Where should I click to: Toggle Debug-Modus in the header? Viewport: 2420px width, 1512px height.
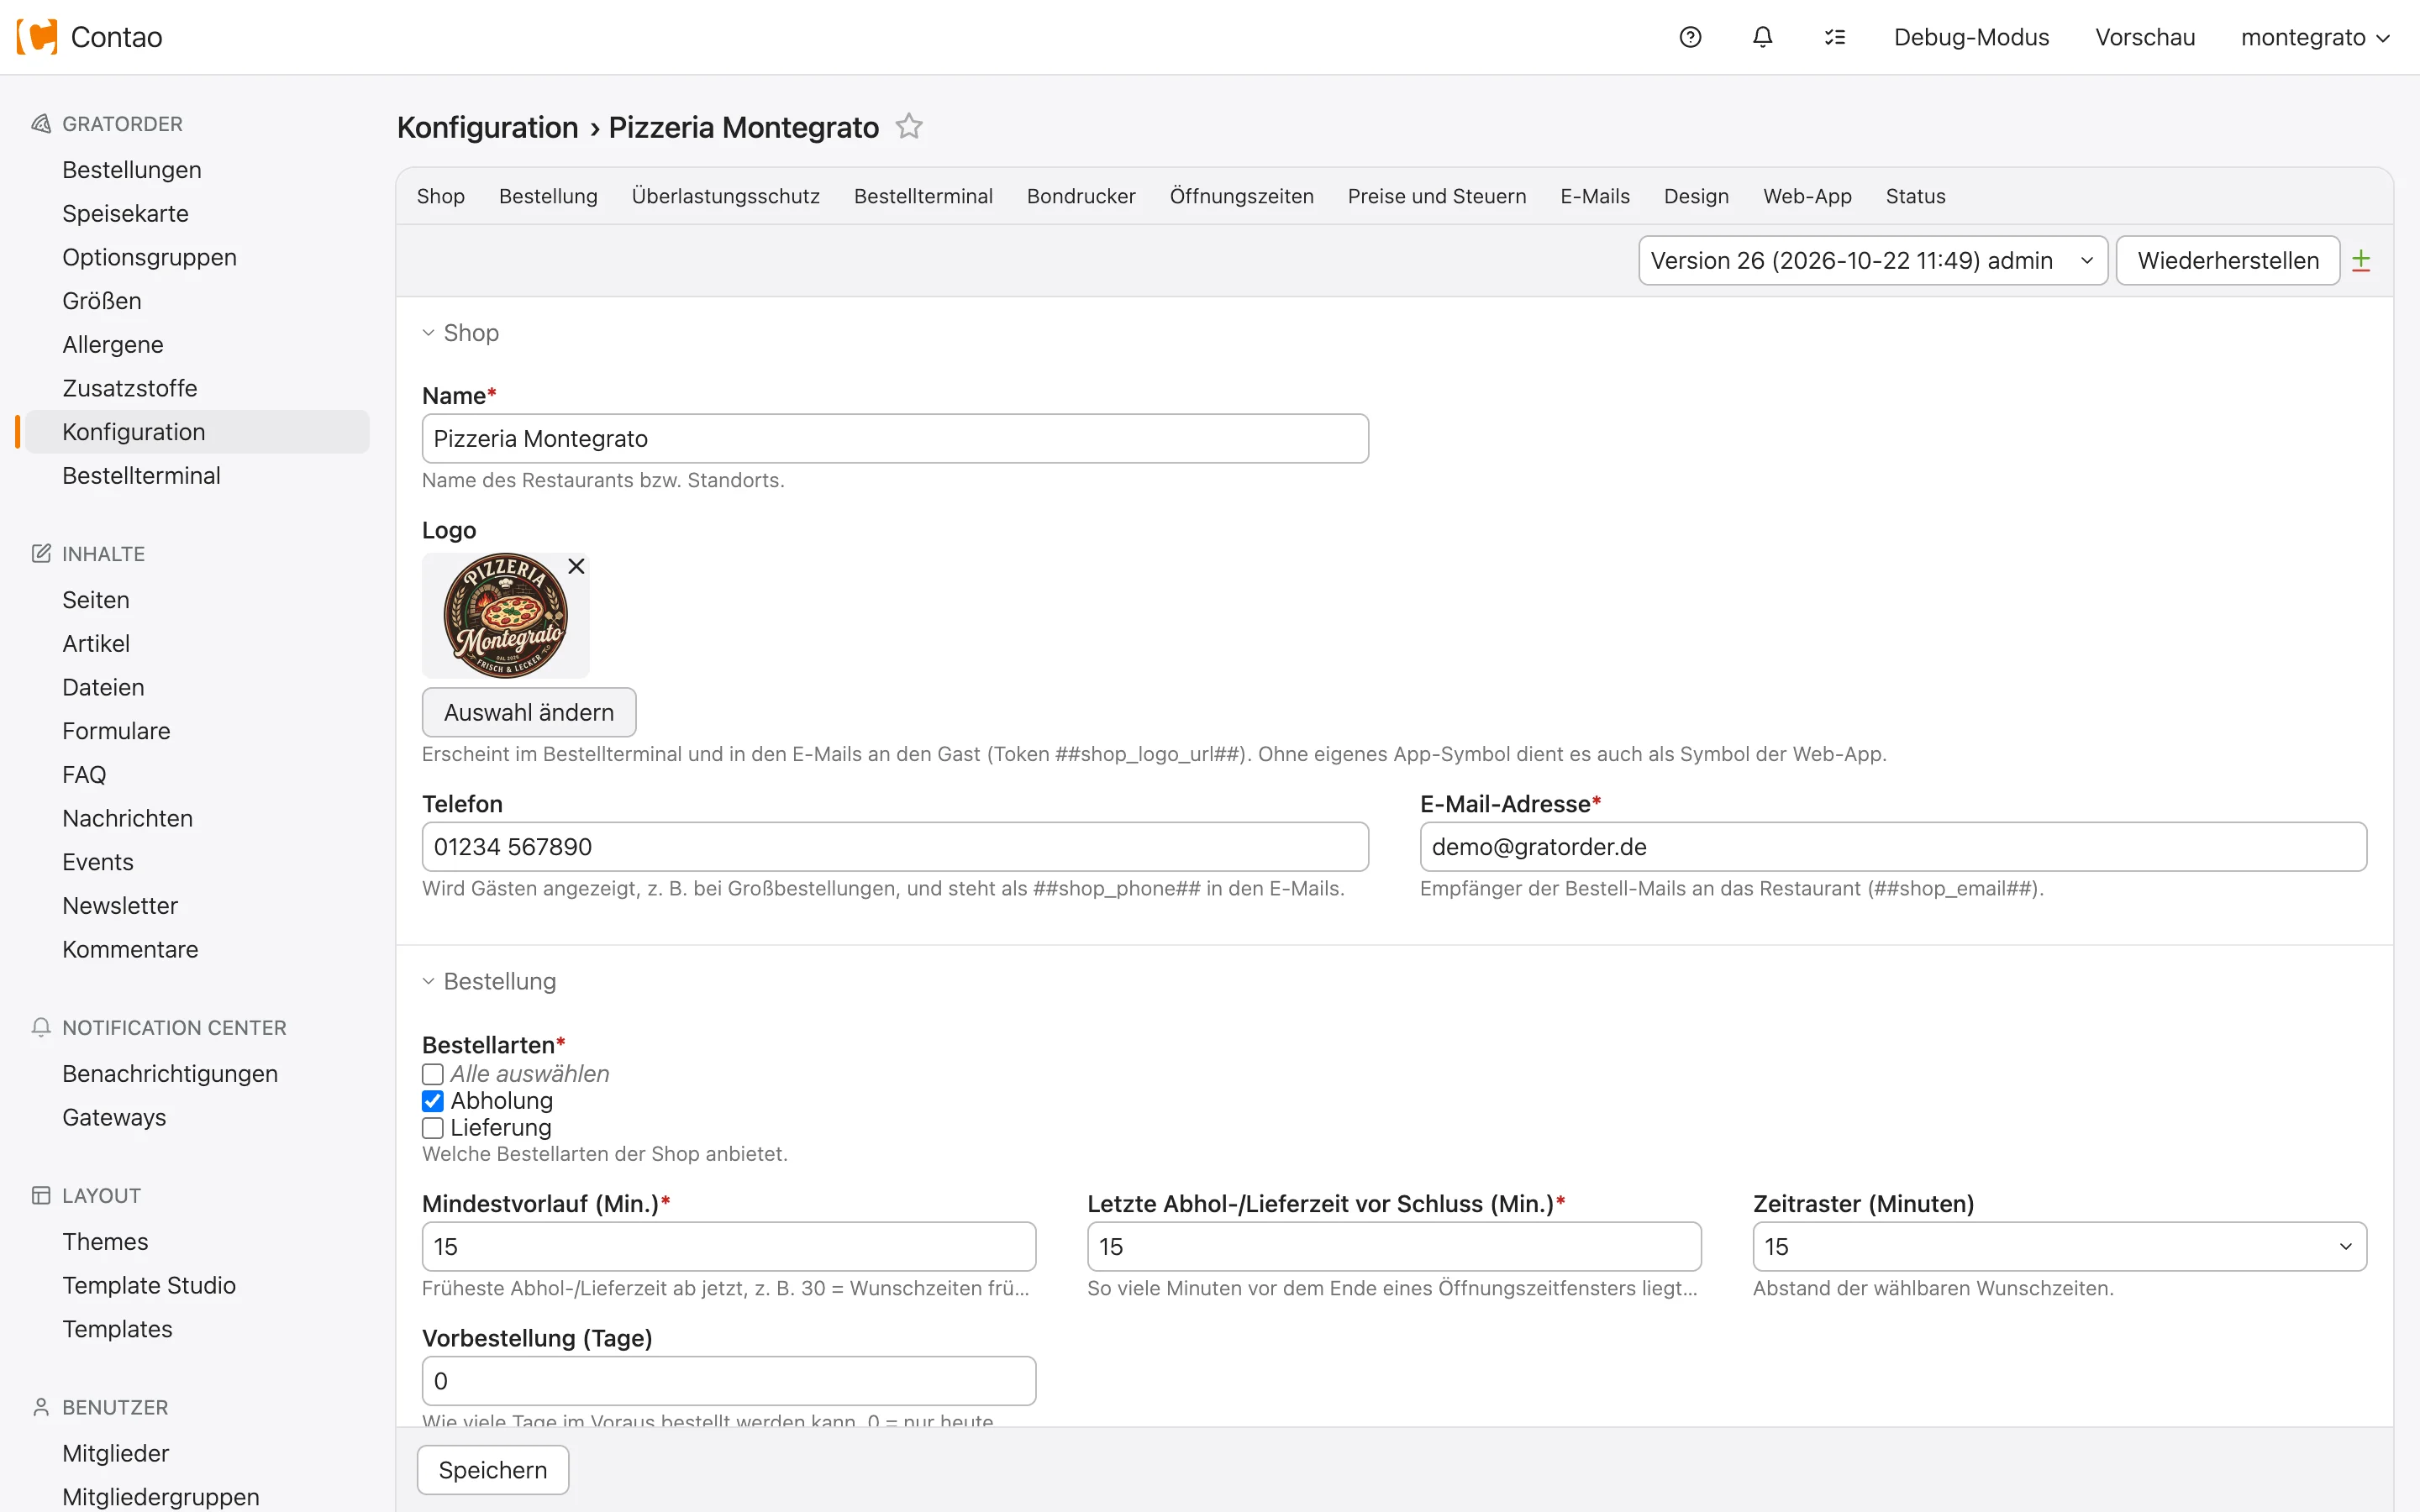click(x=1971, y=37)
